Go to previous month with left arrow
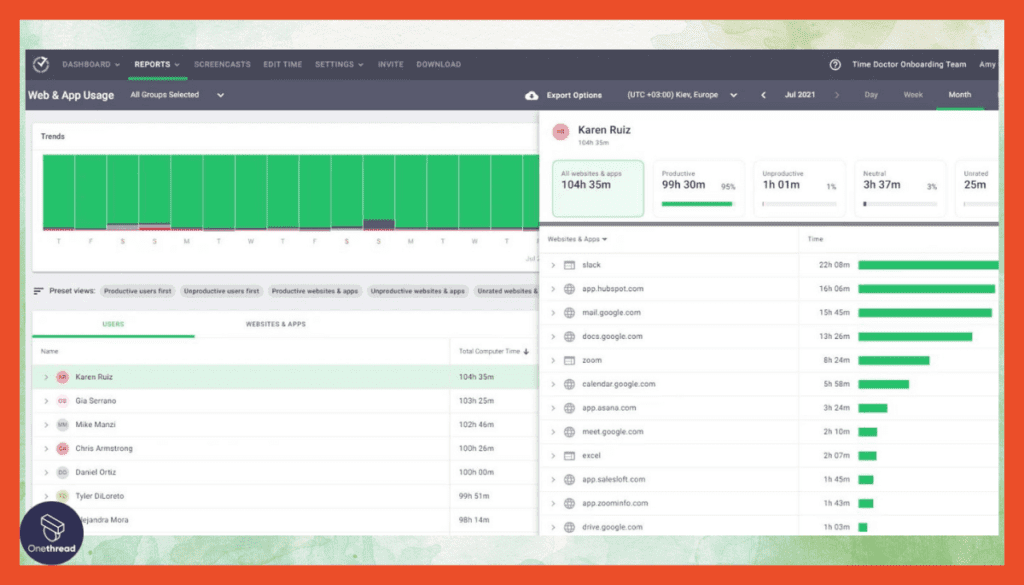This screenshot has width=1024, height=585. point(763,95)
